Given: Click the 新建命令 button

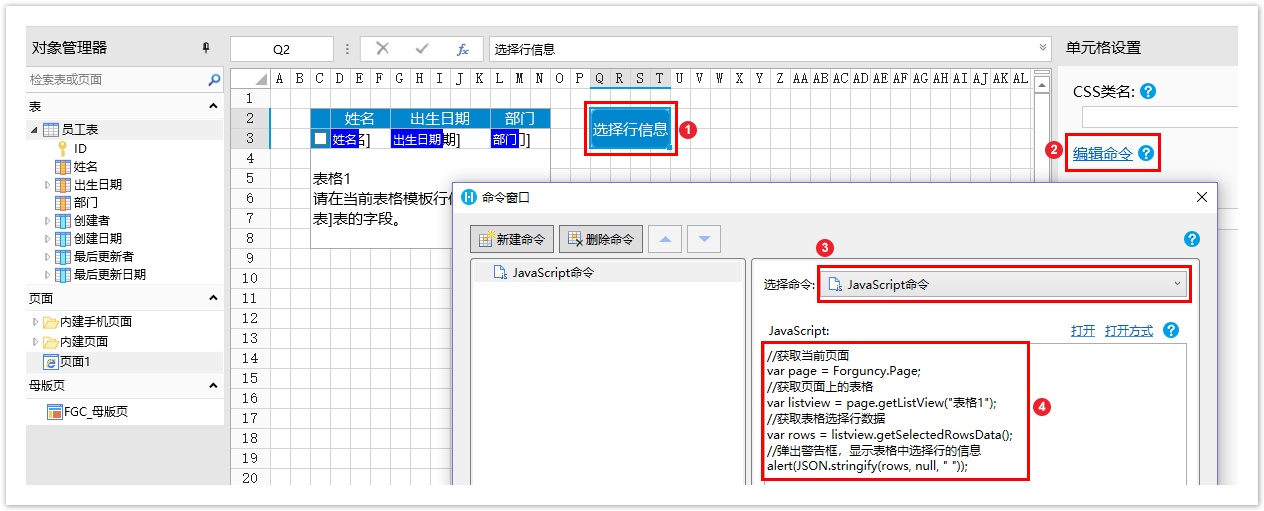Looking at the screenshot, I should 513,239.
